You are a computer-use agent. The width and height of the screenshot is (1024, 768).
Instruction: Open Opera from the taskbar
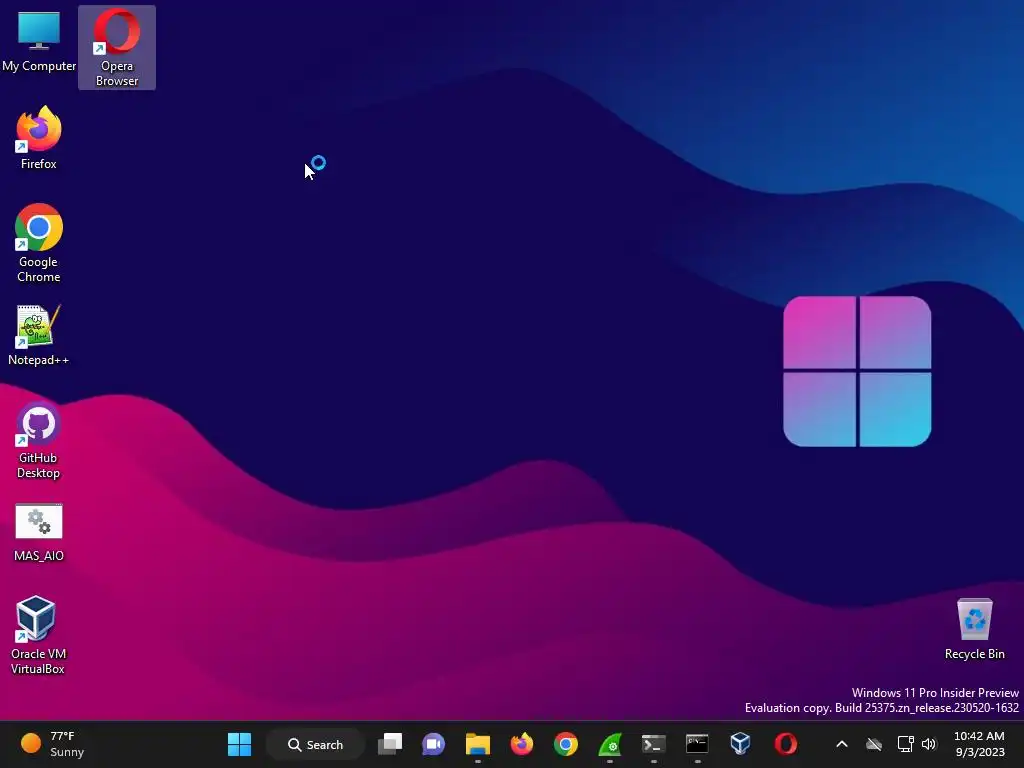[785, 744]
